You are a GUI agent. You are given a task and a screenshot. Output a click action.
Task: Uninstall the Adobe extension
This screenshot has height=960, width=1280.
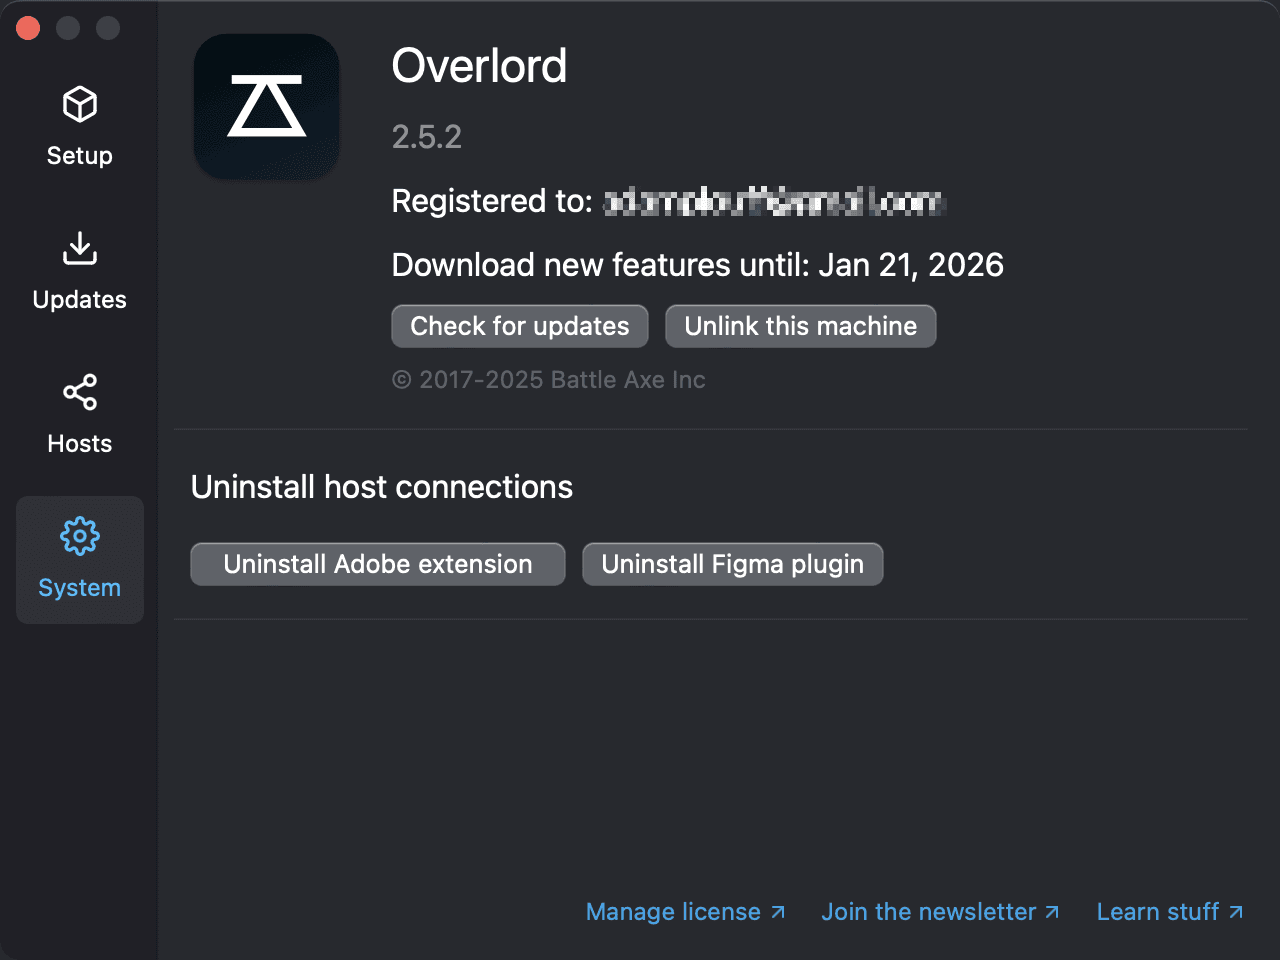tap(377, 564)
